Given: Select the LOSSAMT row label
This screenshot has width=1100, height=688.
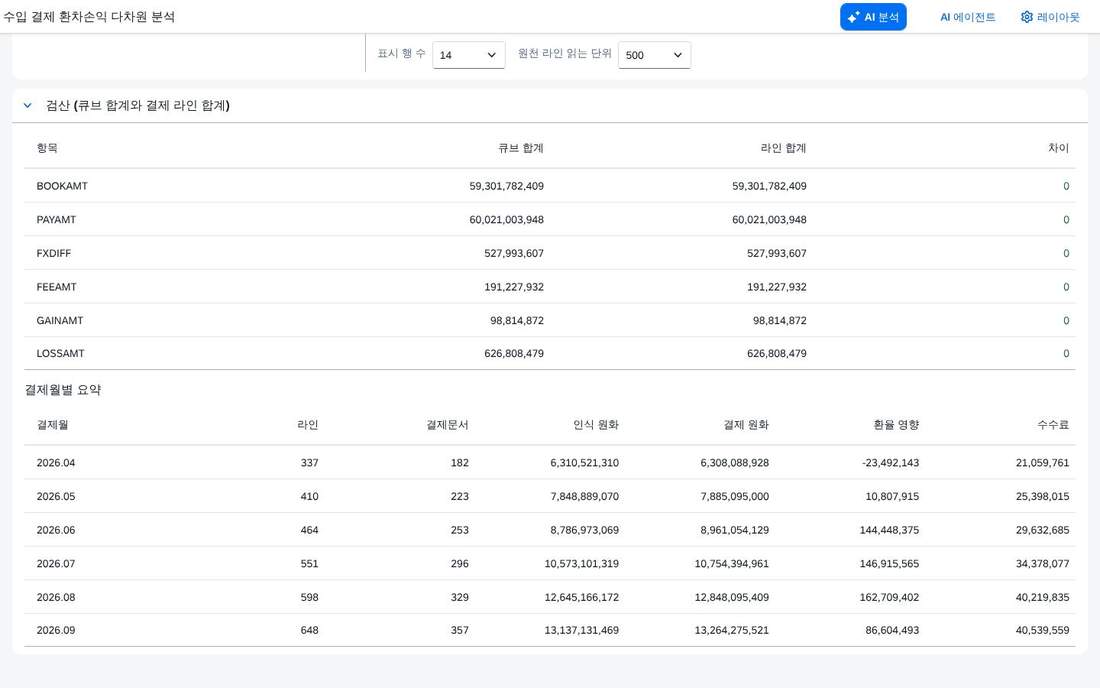Looking at the screenshot, I should click(x=60, y=353).
